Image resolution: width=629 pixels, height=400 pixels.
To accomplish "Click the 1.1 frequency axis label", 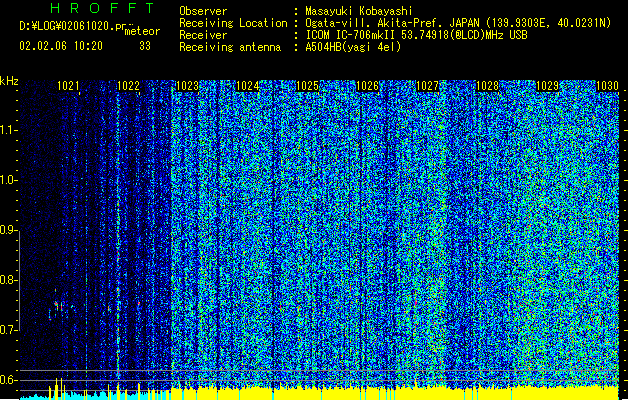I will 8,130.
